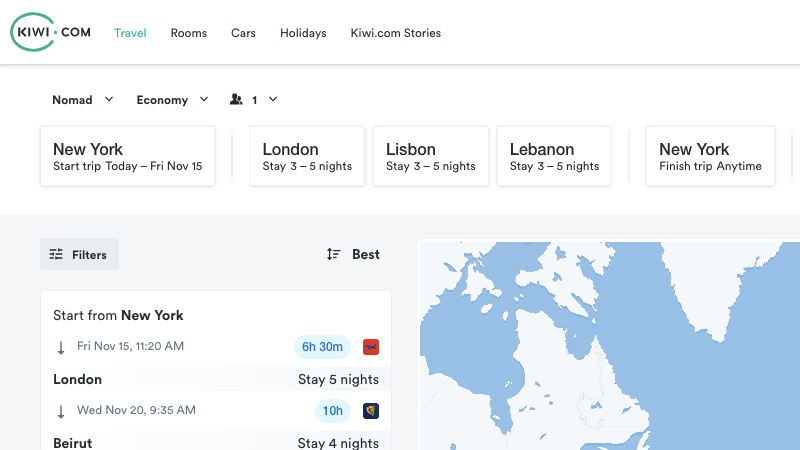Click the London Stay 5 nights row

coord(216,379)
